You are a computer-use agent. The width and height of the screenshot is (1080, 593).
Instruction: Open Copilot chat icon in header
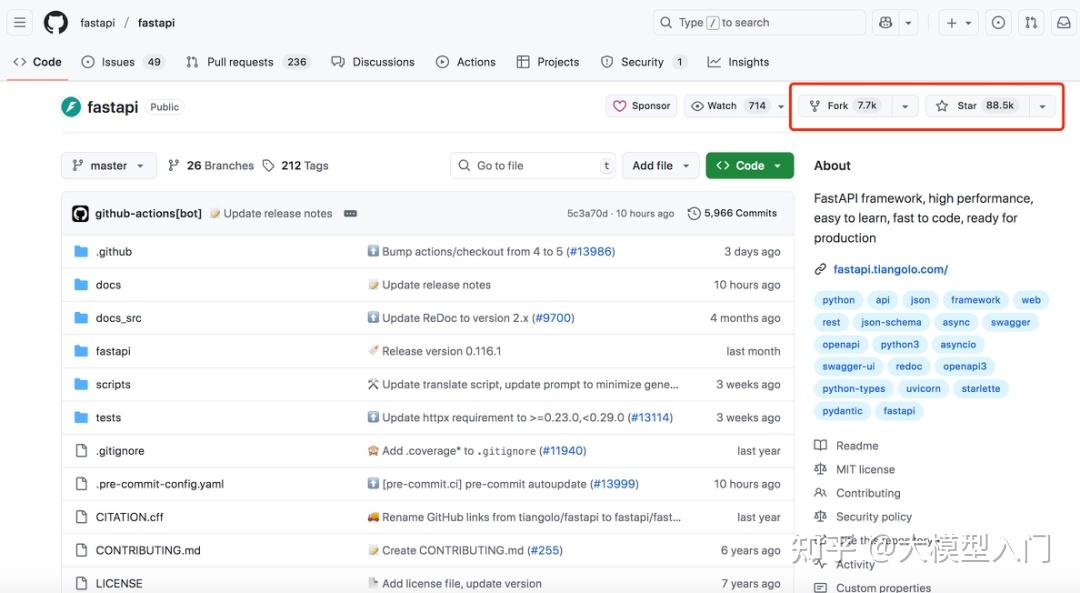[886, 23]
